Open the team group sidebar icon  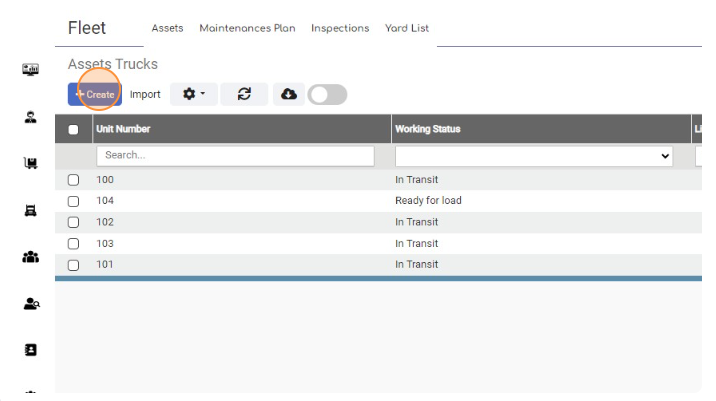click(31, 257)
